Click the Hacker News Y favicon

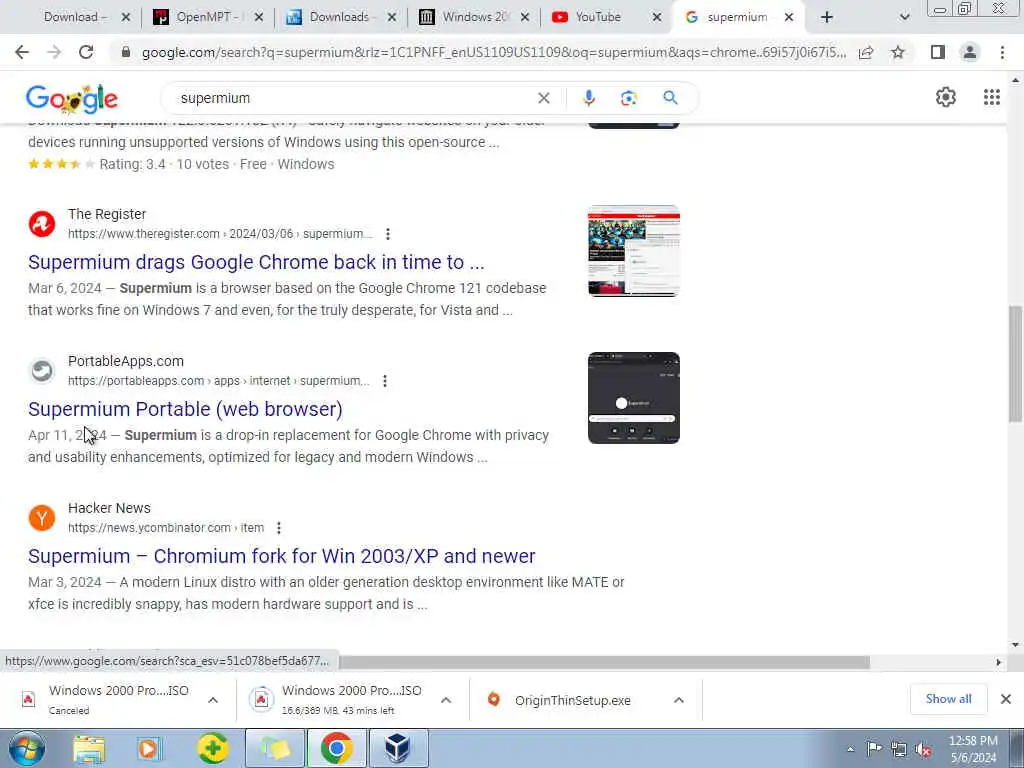pos(42,518)
